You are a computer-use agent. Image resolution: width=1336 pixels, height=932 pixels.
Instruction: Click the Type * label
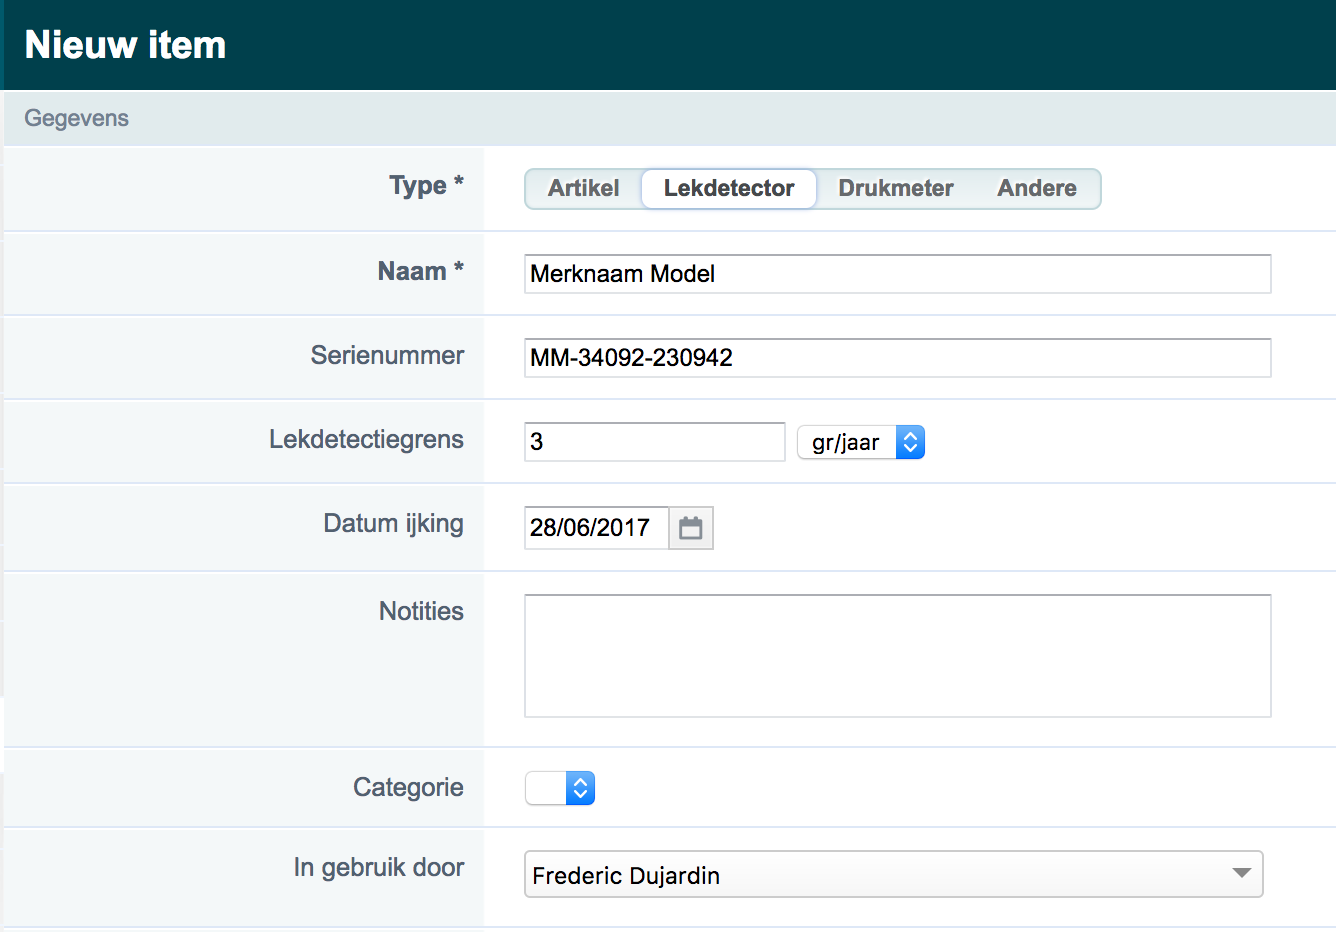point(427,185)
